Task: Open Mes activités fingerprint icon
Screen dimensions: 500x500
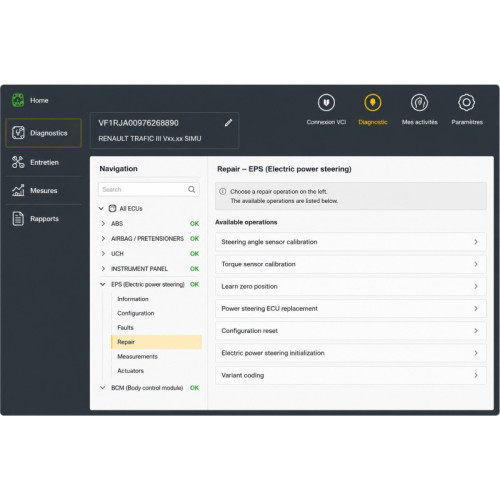Action: (x=419, y=102)
